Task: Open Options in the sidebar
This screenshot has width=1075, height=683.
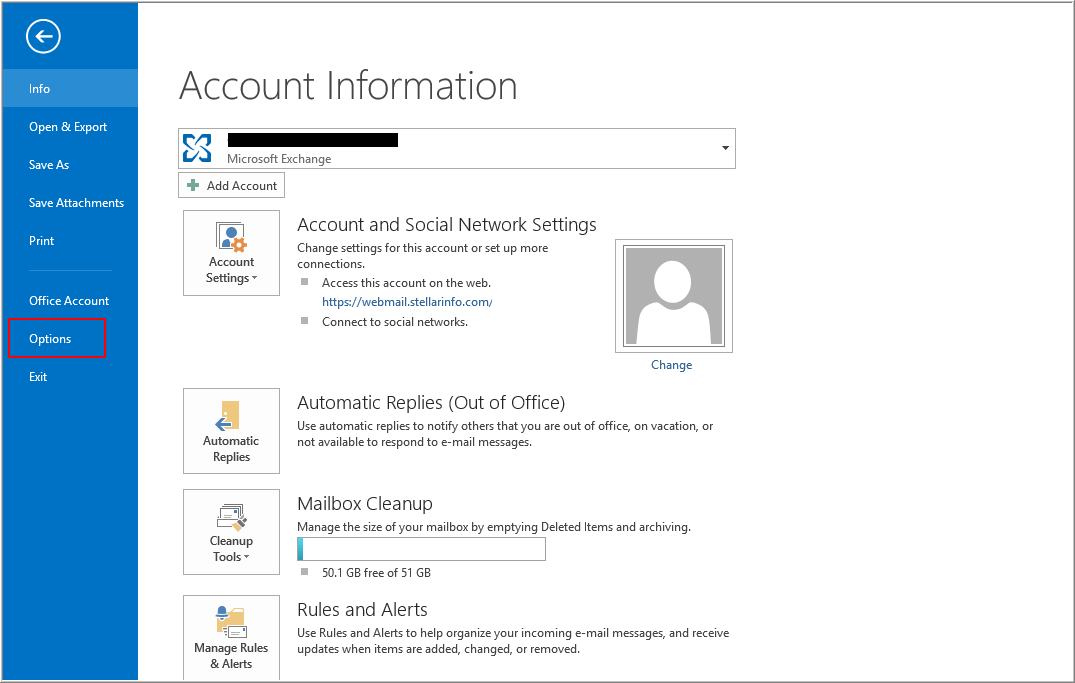Action: (x=50, y=339)
